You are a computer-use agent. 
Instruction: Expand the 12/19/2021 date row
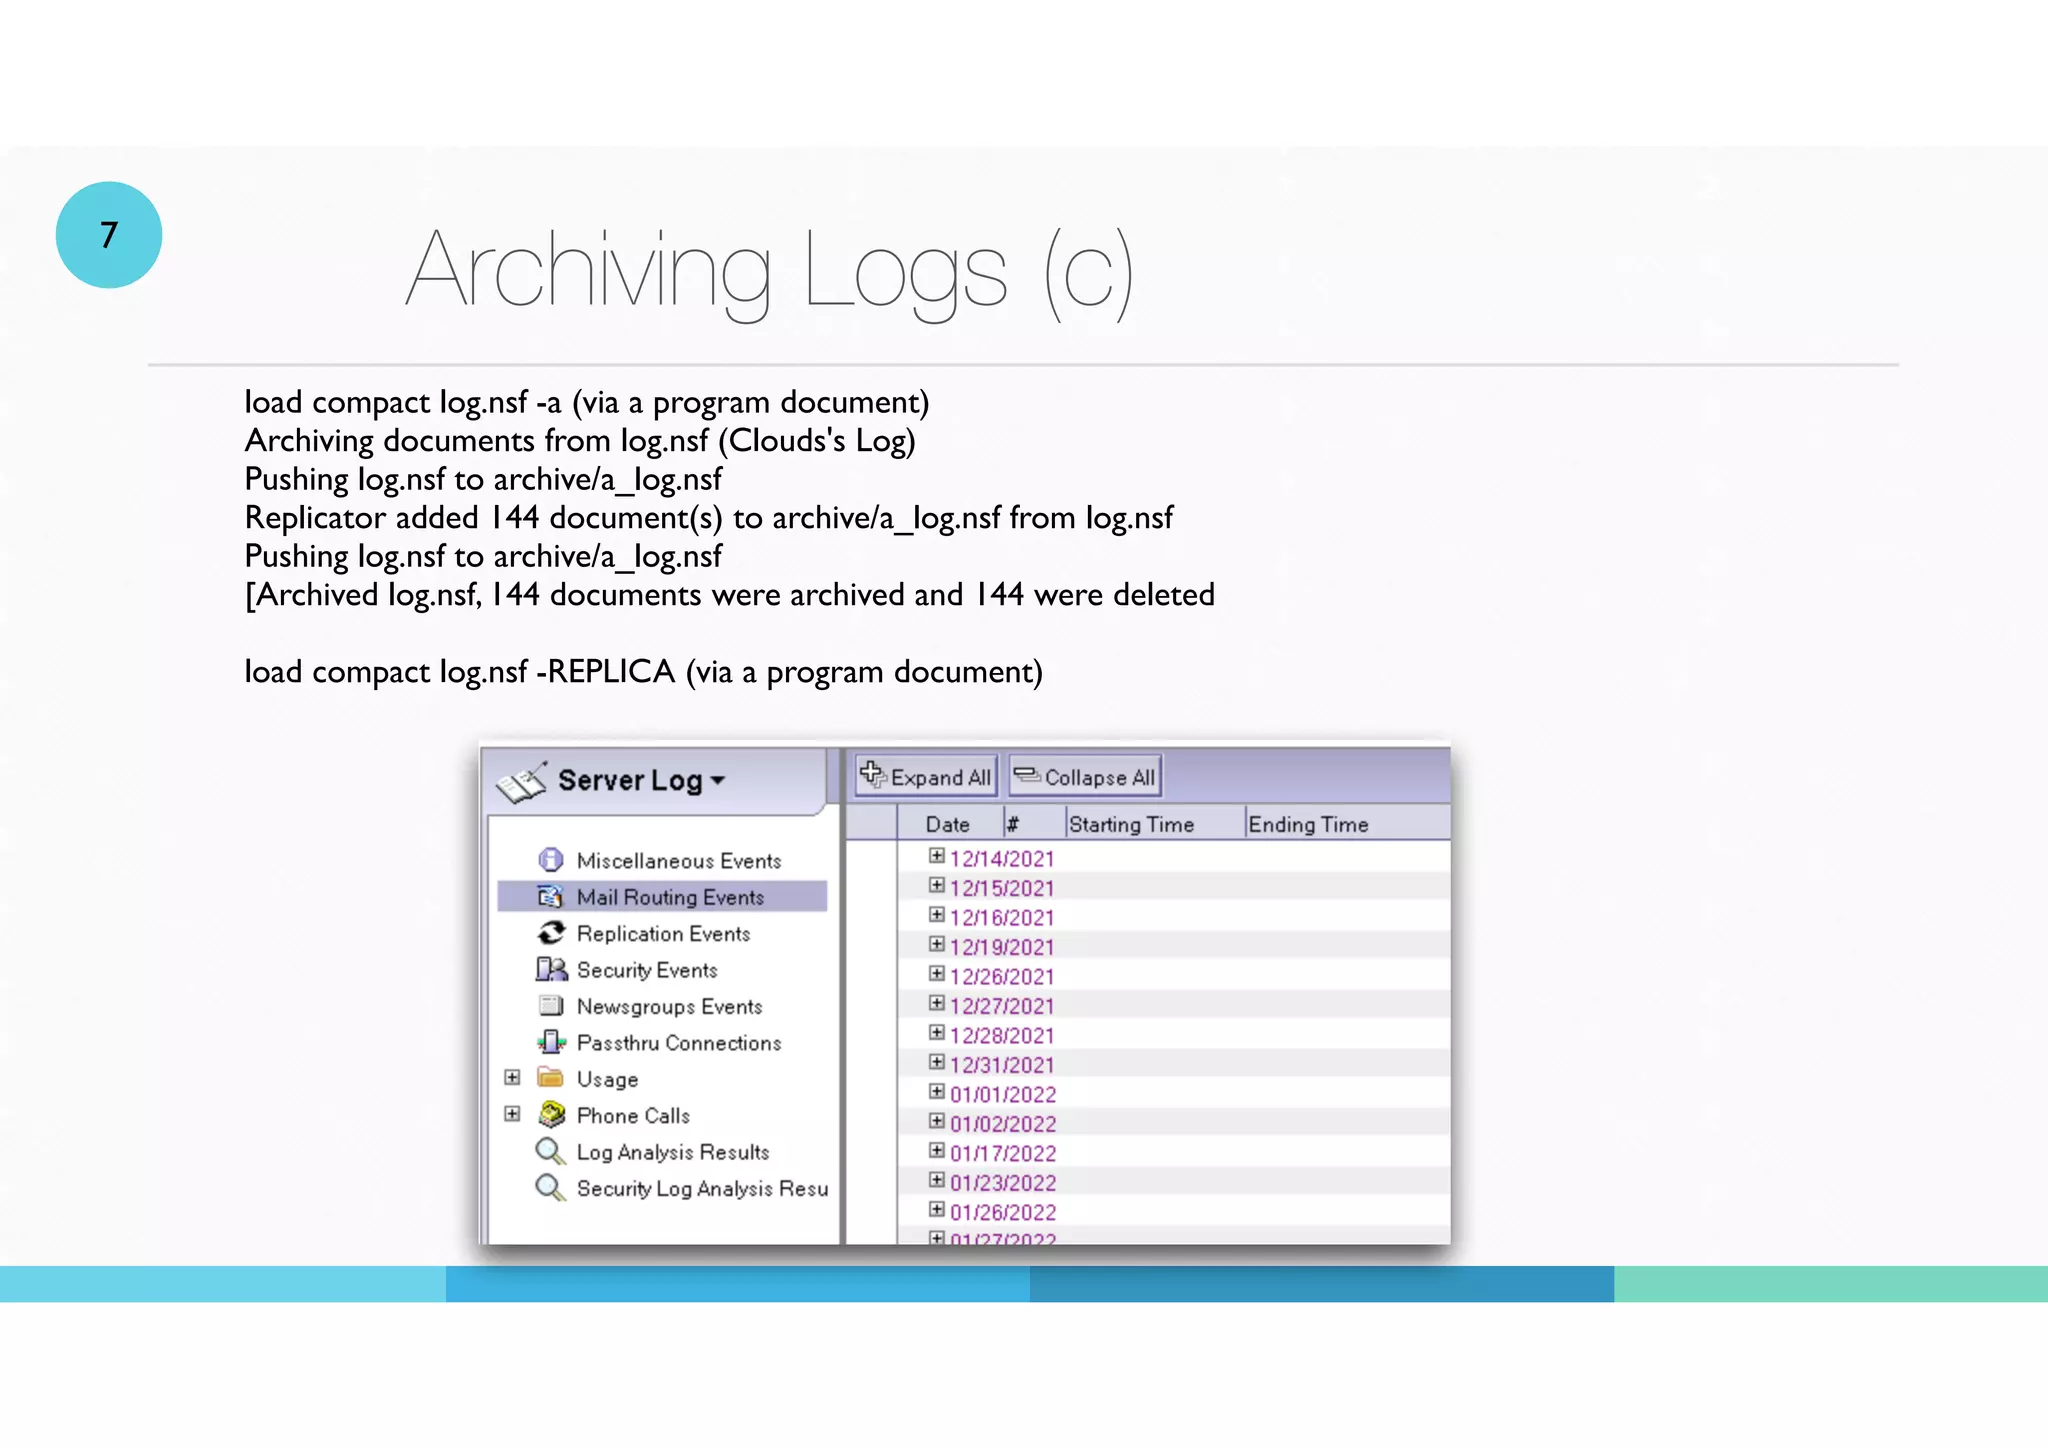pyautogui.click(x=937, y=944)
